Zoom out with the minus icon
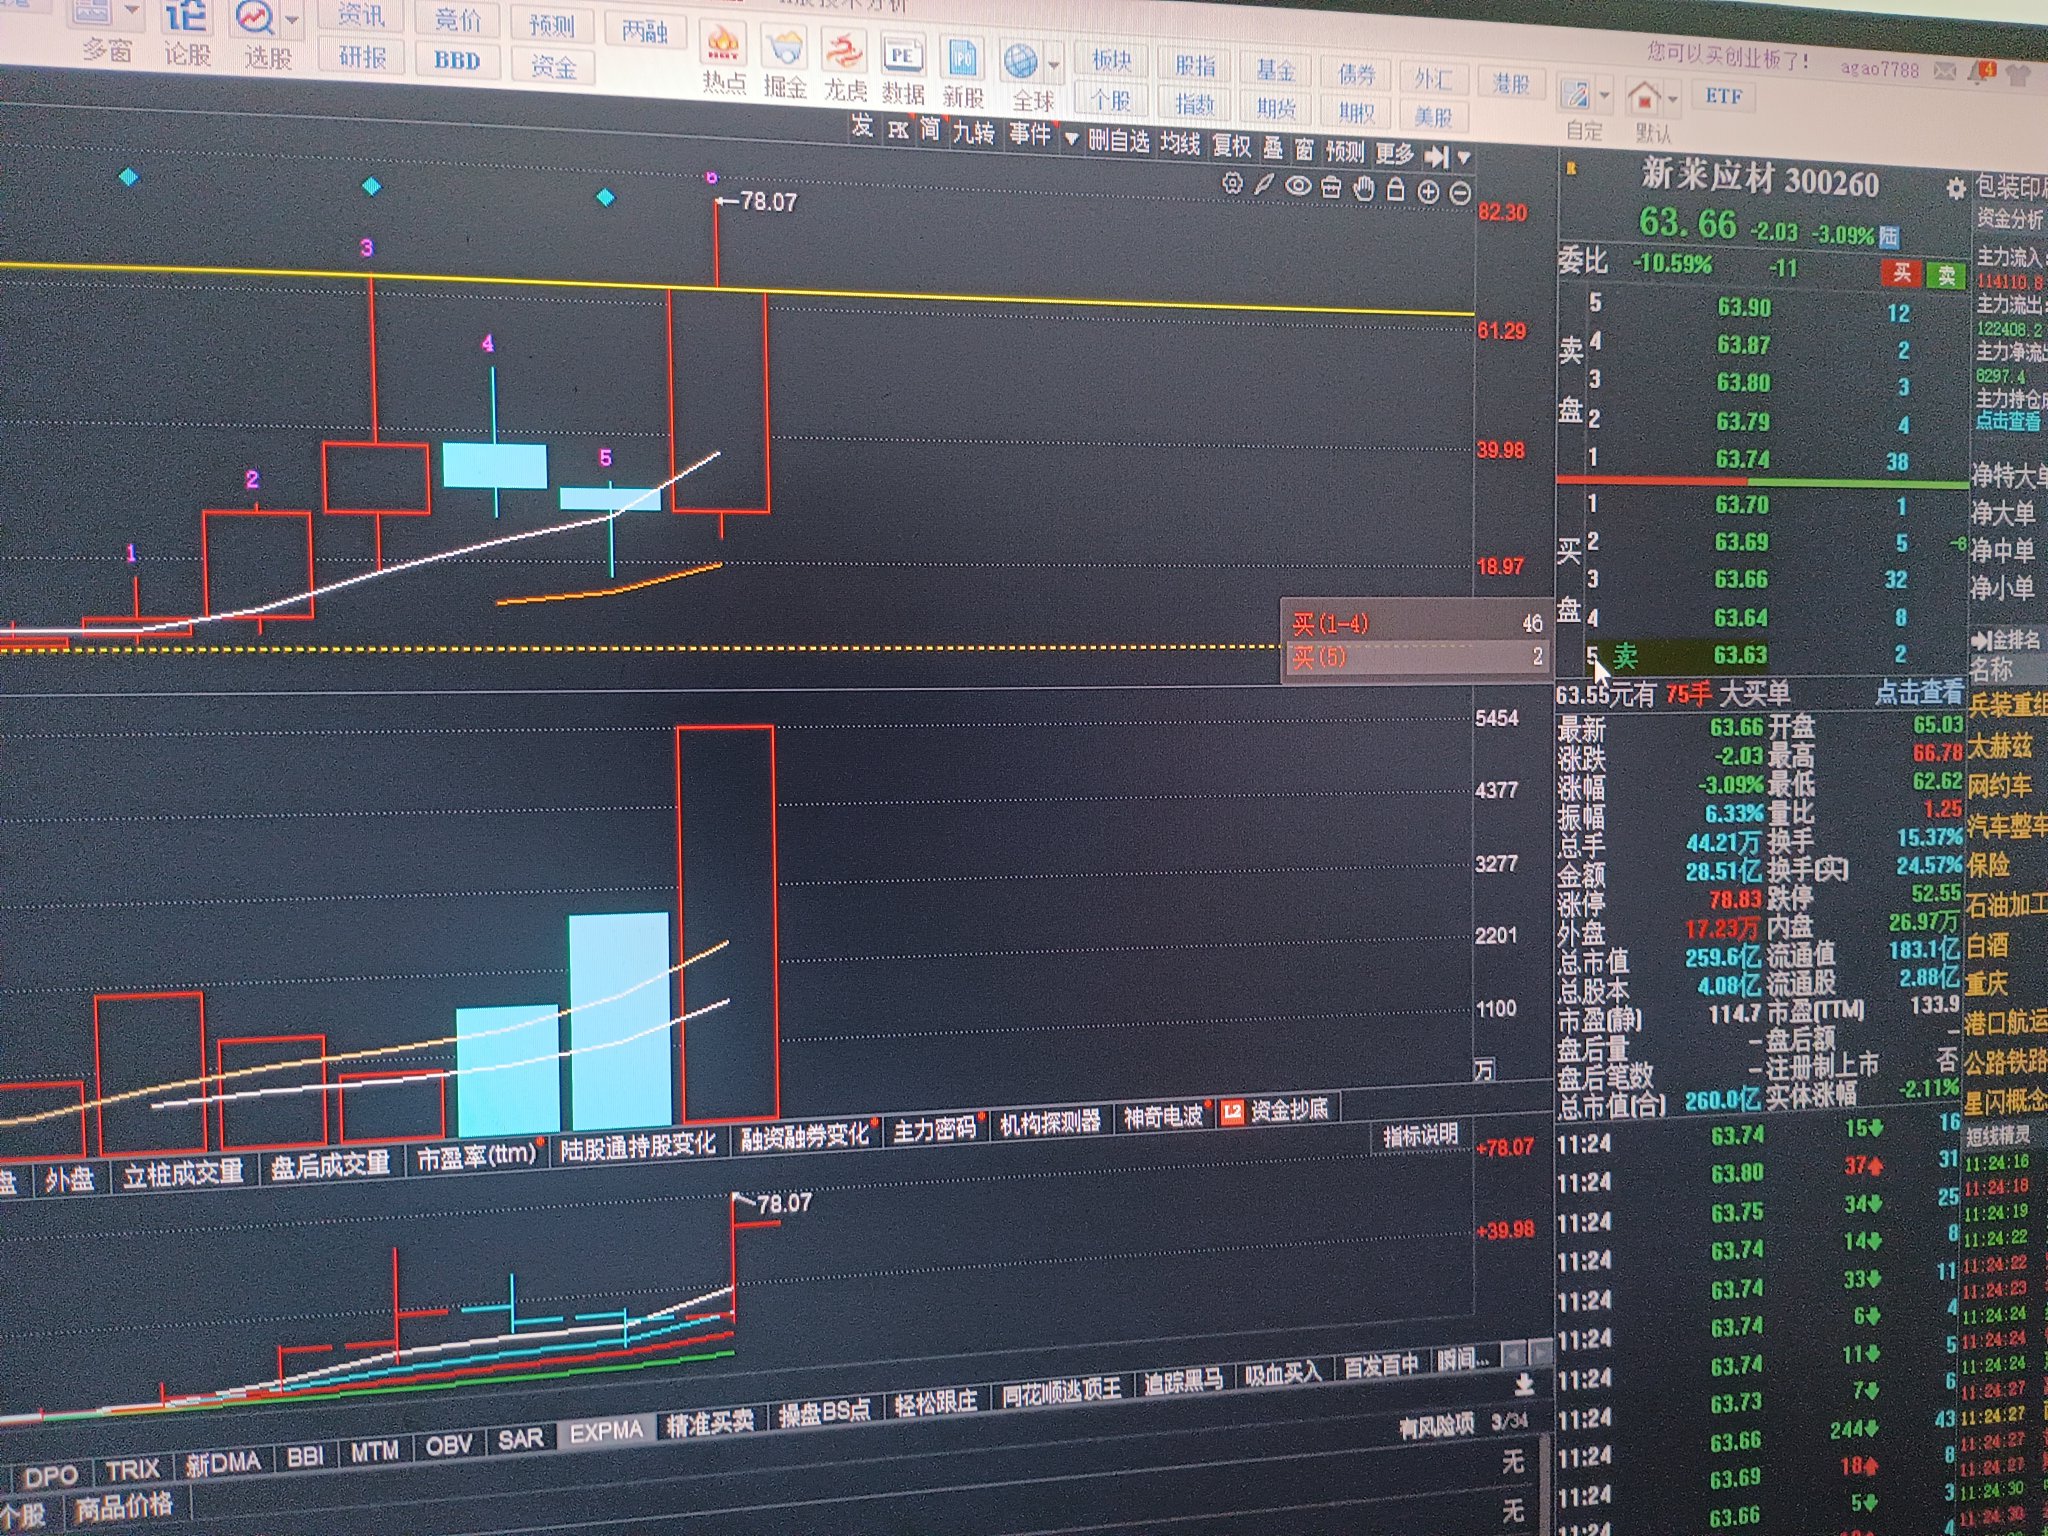 coord(1460,193)
